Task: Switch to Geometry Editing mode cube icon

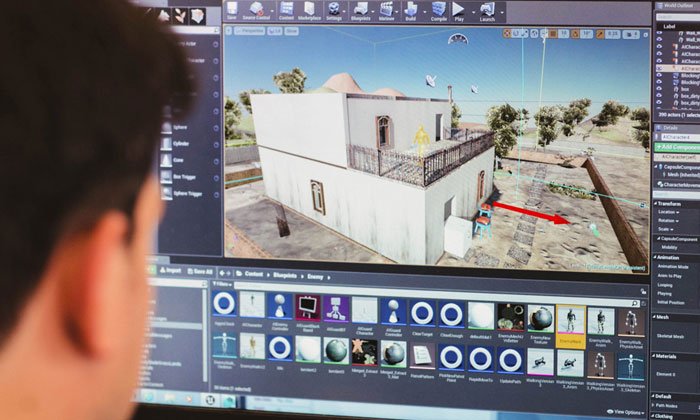Action: pos(197,16)
